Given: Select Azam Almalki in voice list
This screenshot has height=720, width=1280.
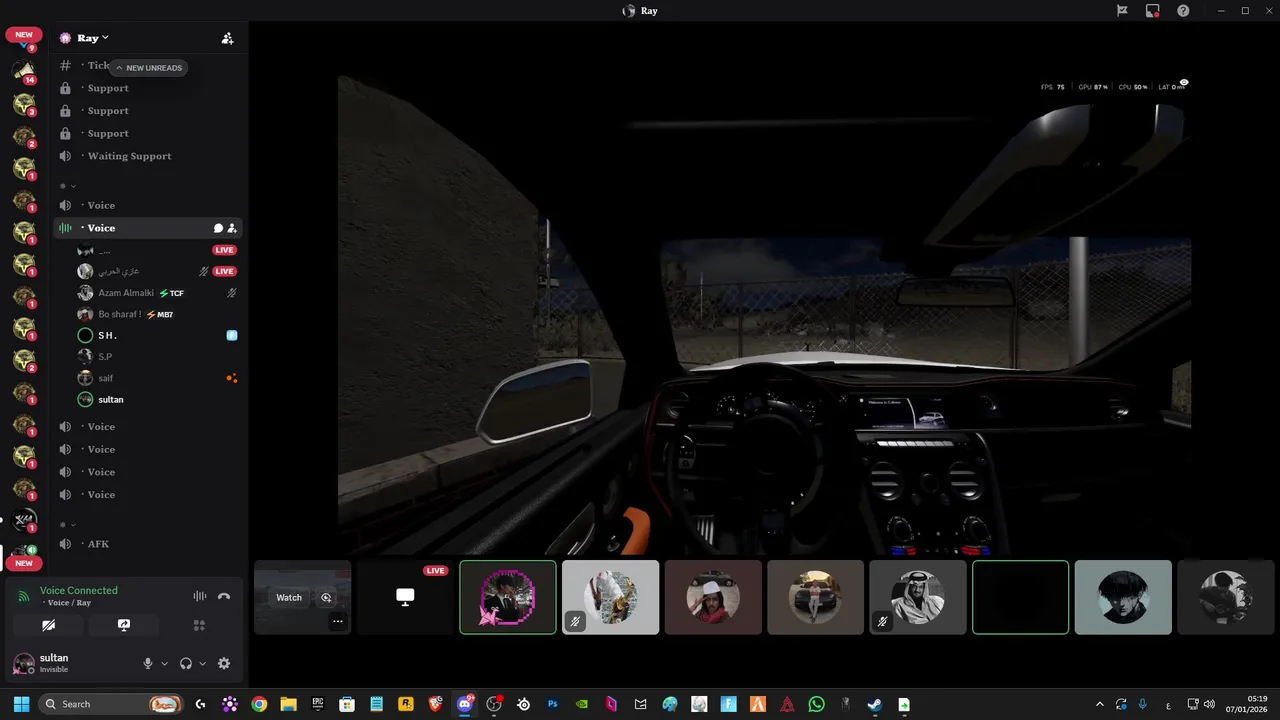Looking at the screenshot, I should (x=157, y=293).
